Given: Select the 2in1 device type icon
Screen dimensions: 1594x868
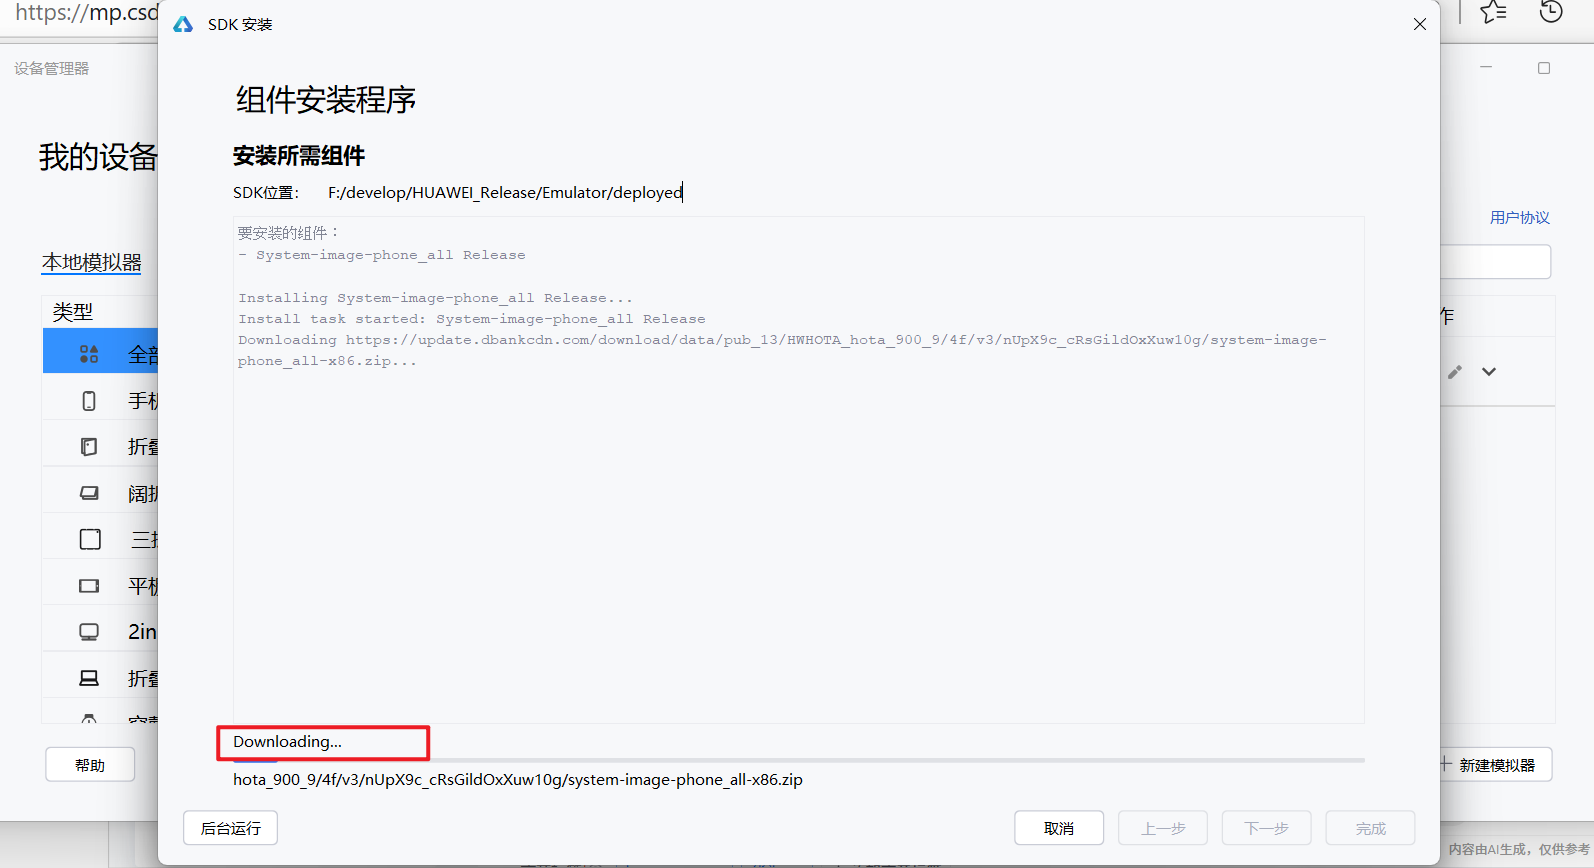Looking at the screenshot, I should click(x=89, y=632).
